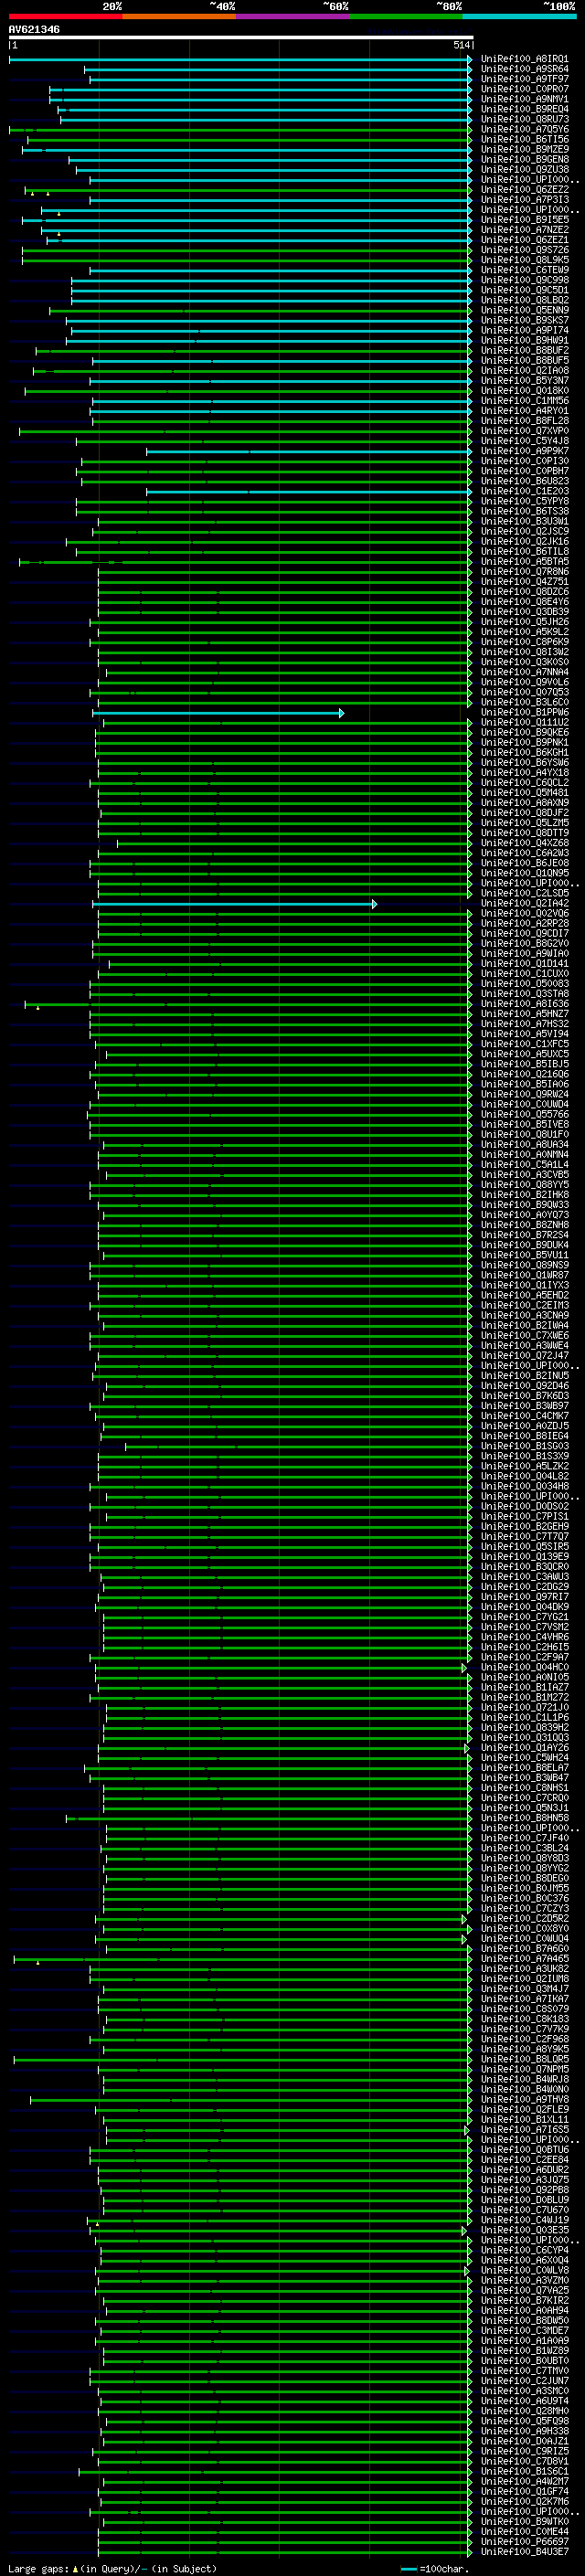Select hit label UniRef100_A7P3I3
The height and width of the screenshot is (2576, 585).
point(524,200)
